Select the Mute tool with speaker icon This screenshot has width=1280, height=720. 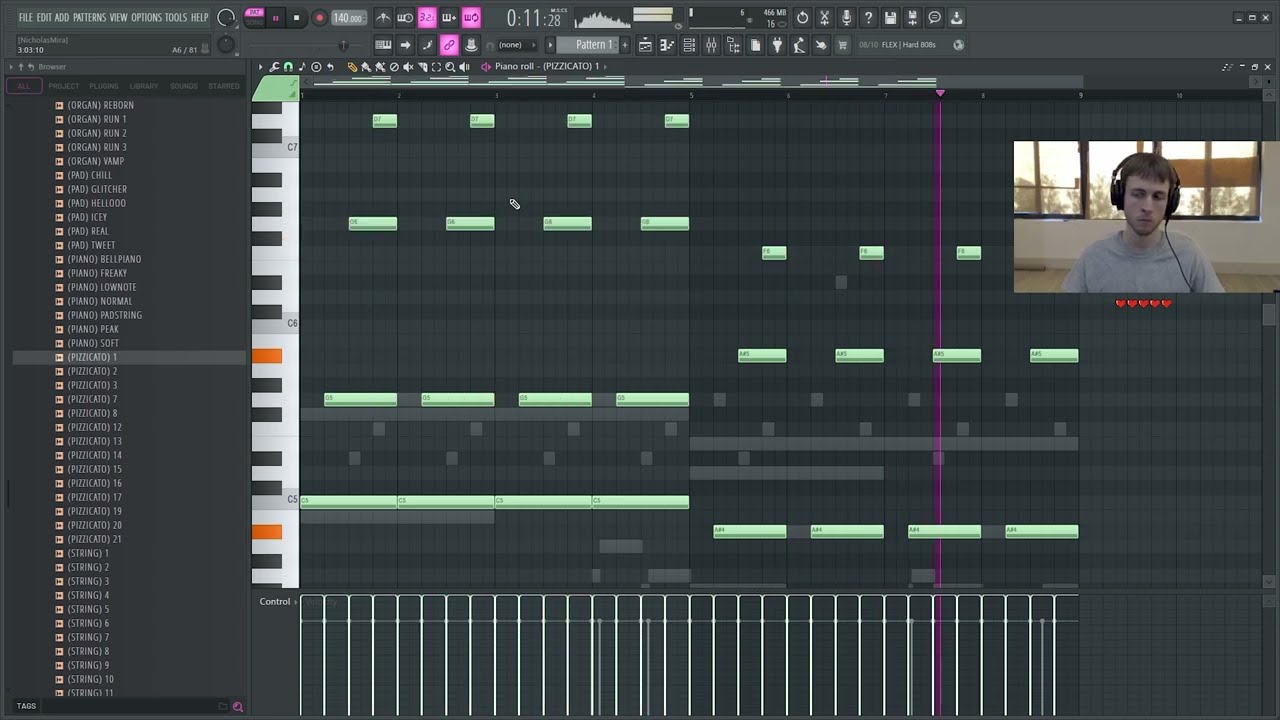pos(408,66)
